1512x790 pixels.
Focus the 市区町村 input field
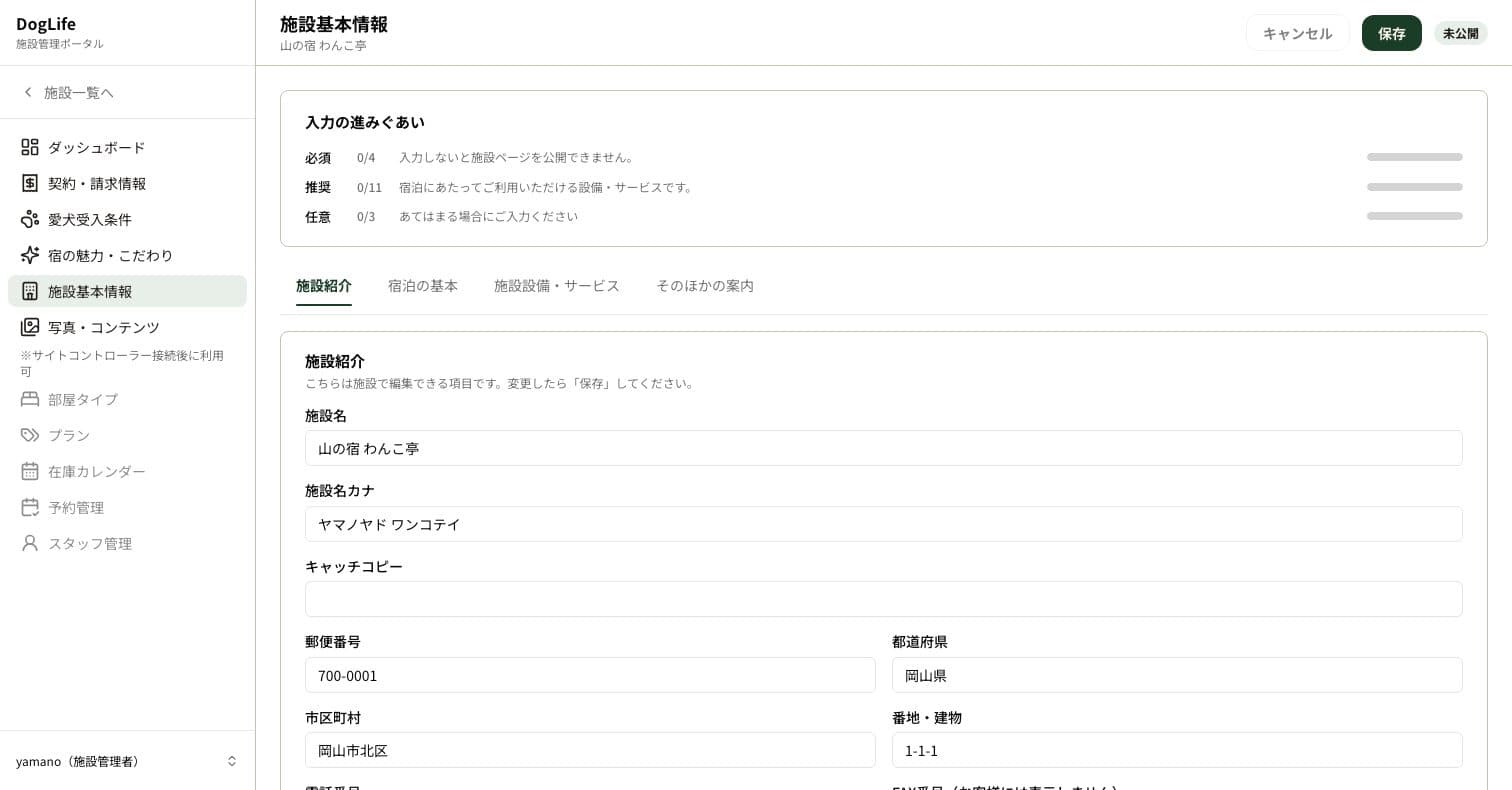pos(590,750)
